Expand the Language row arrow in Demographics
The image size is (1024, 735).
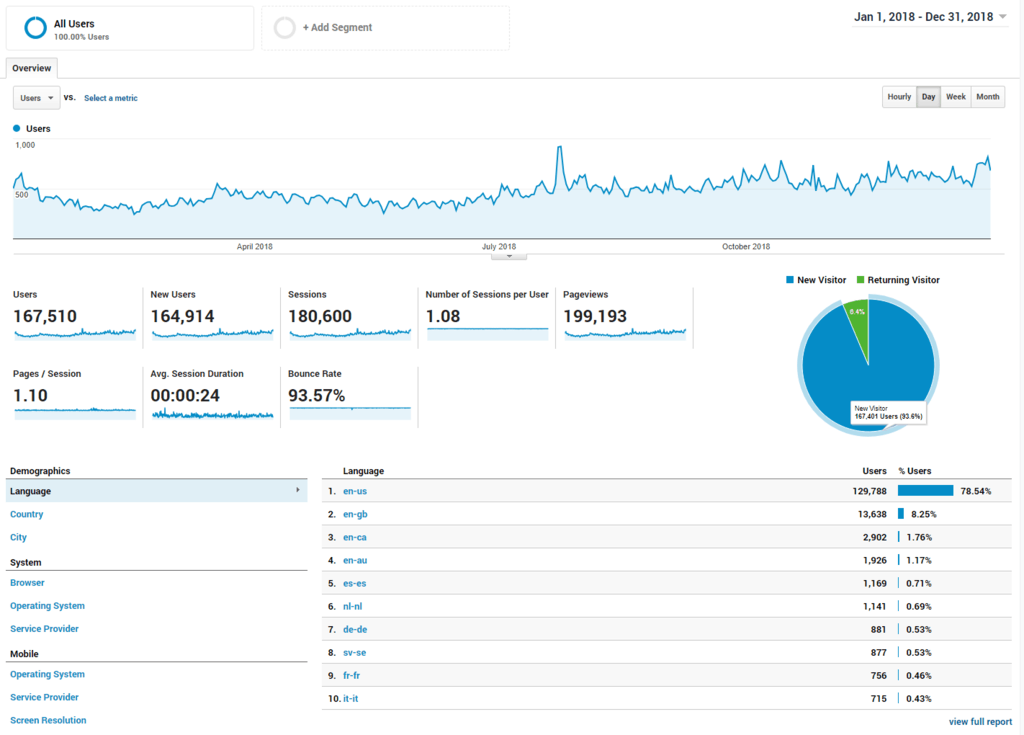tap(298, 490)
